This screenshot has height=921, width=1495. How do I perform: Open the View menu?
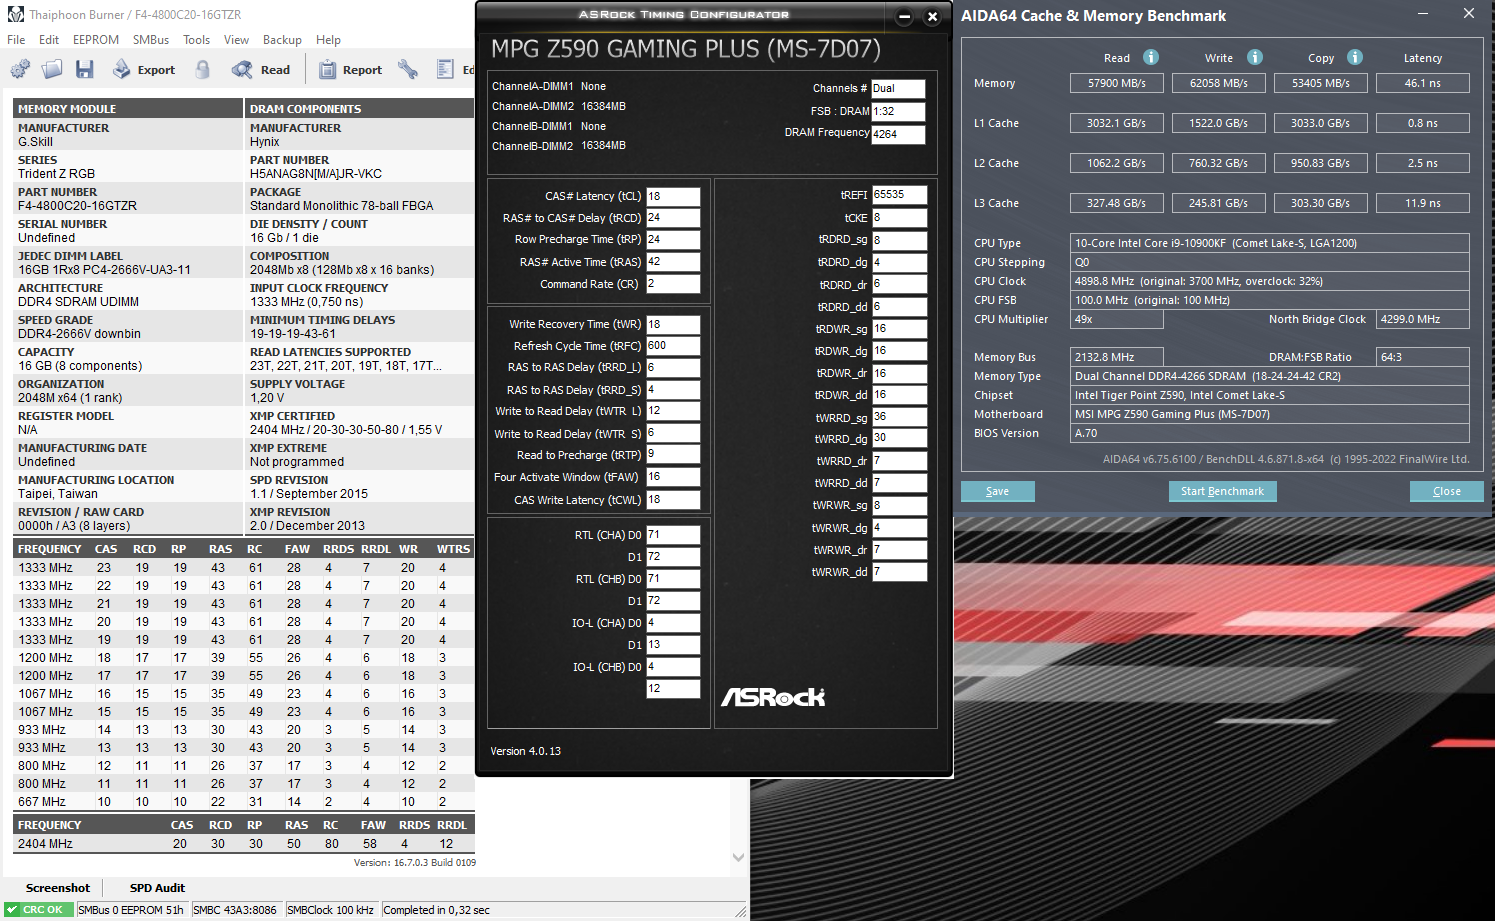(x=237, y=40)
